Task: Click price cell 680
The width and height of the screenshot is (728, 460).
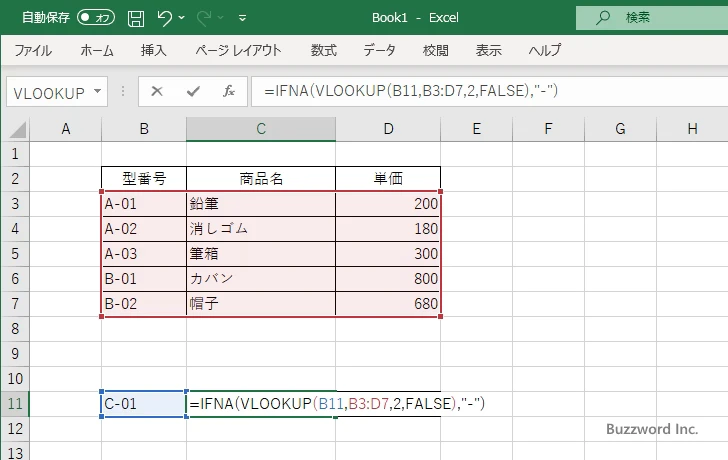Action: coord(388,304)
